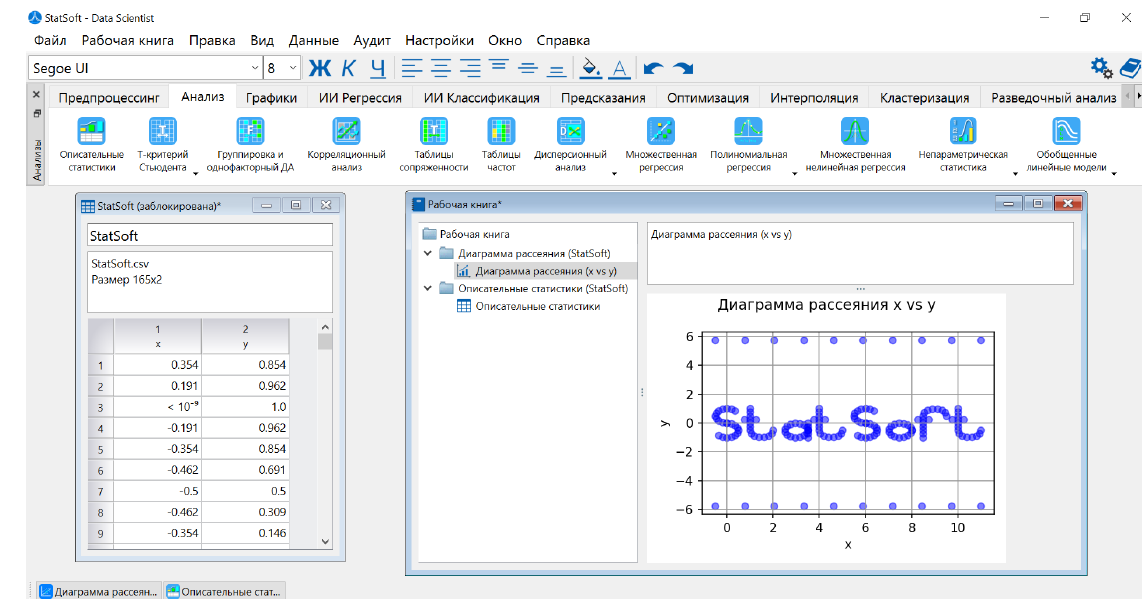The image size is (1142, 608).
Task: Select the Диаграмма рассеяния (x vs y) tree item
Action: [x=546, y=271]
